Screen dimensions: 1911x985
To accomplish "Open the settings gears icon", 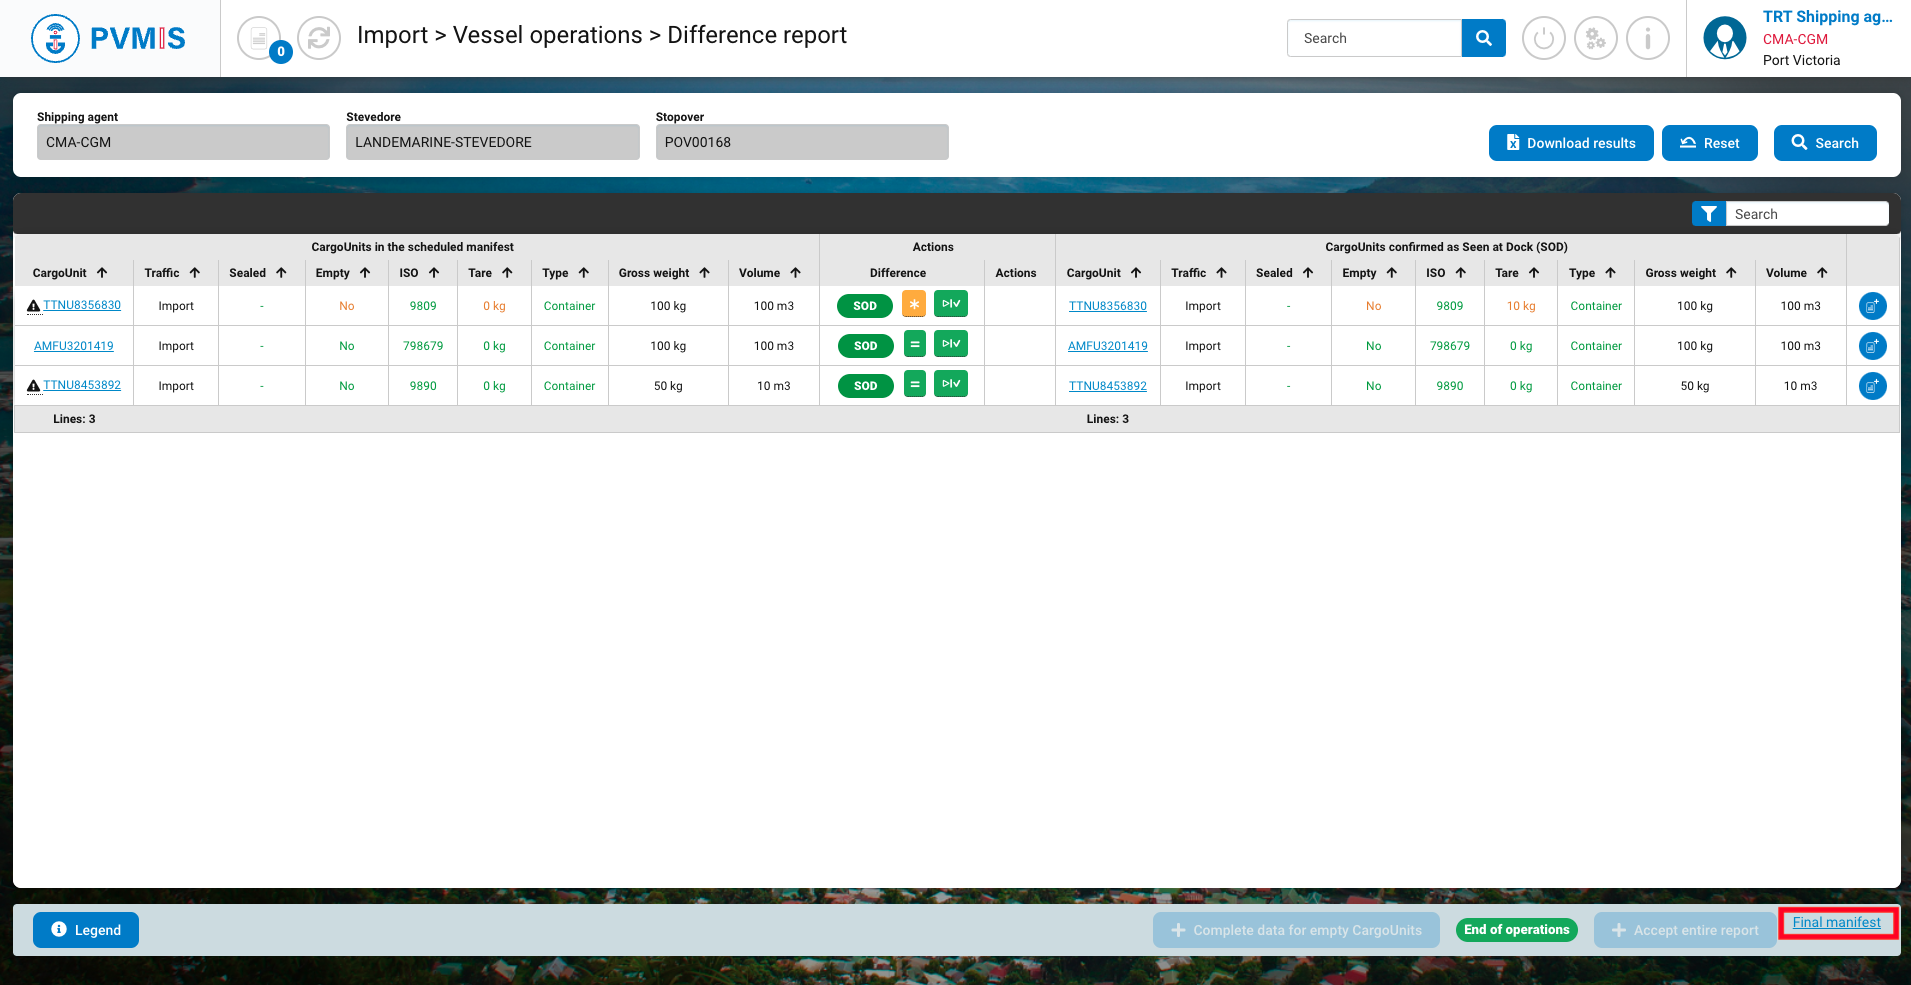I will click(1595, 39).
